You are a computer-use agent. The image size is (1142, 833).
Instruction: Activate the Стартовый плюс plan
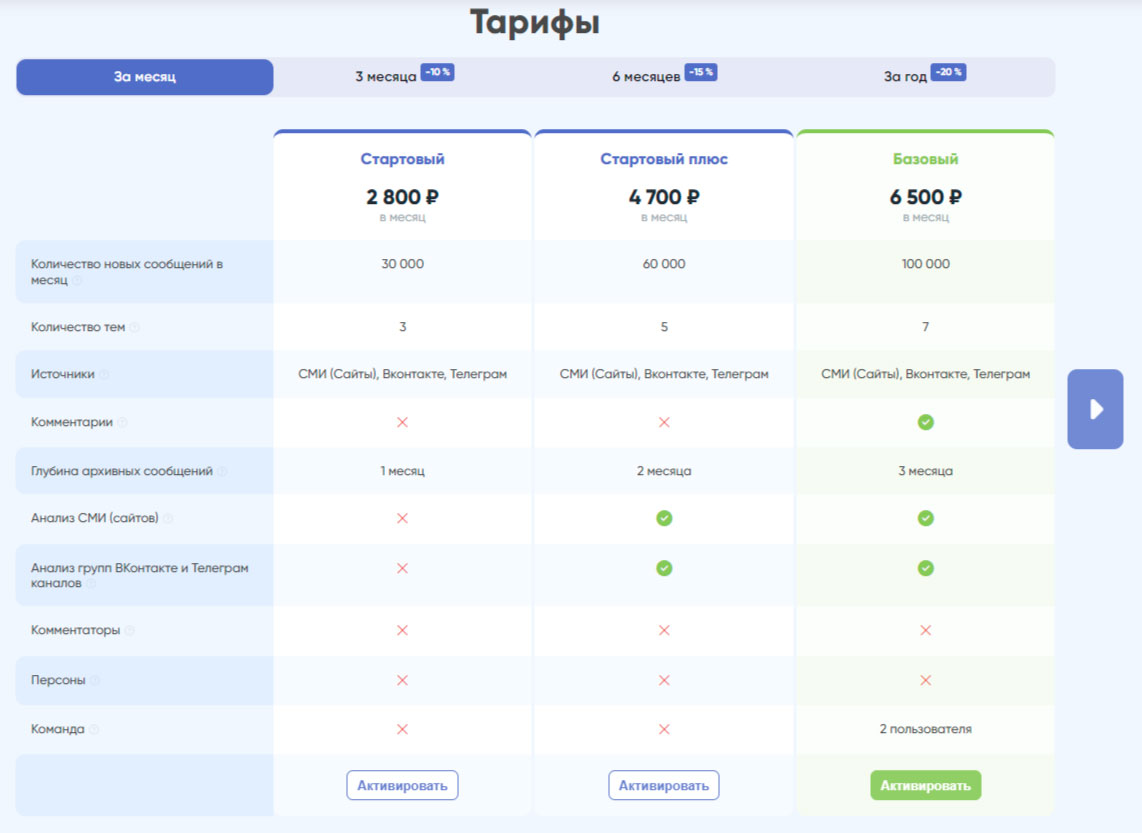pyautogui.click(x=663, y=785)
